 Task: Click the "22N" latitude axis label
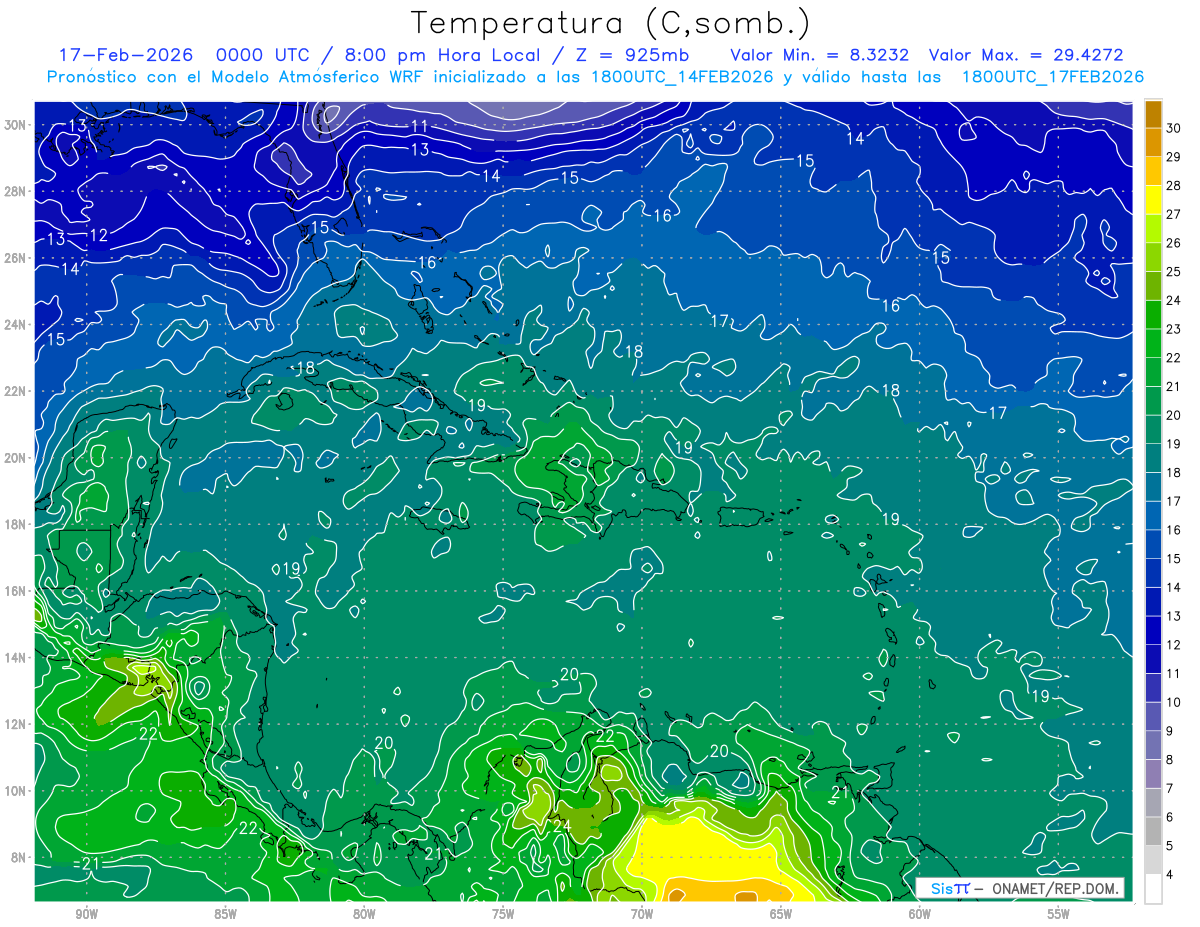click(x=16, y=391)
